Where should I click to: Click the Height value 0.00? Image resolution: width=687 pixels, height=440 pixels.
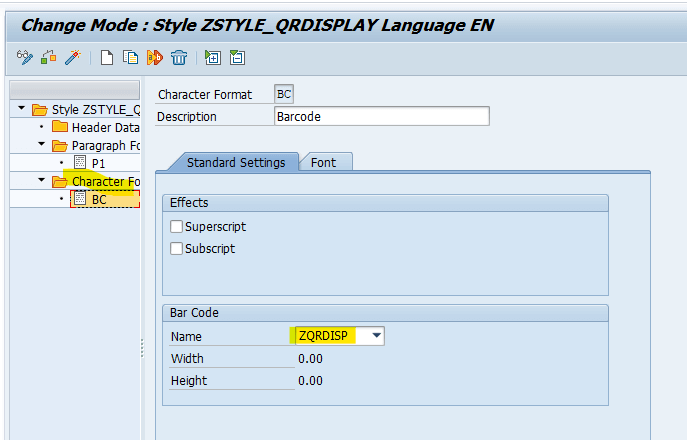(310, 380)
